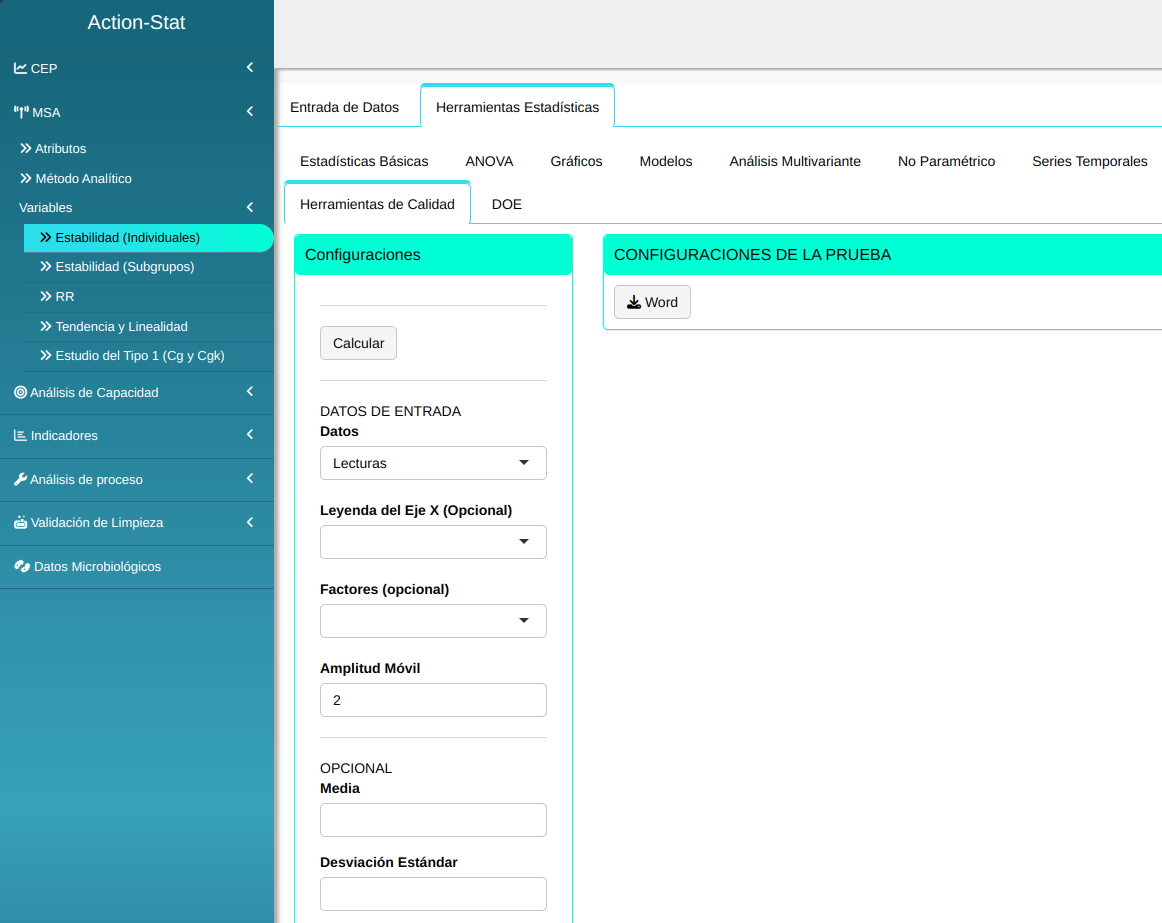Open the Leyenda del Eje X dropdown
Image resolution: width=1162 pixels, height=923 pixels.
pos(433,542)
